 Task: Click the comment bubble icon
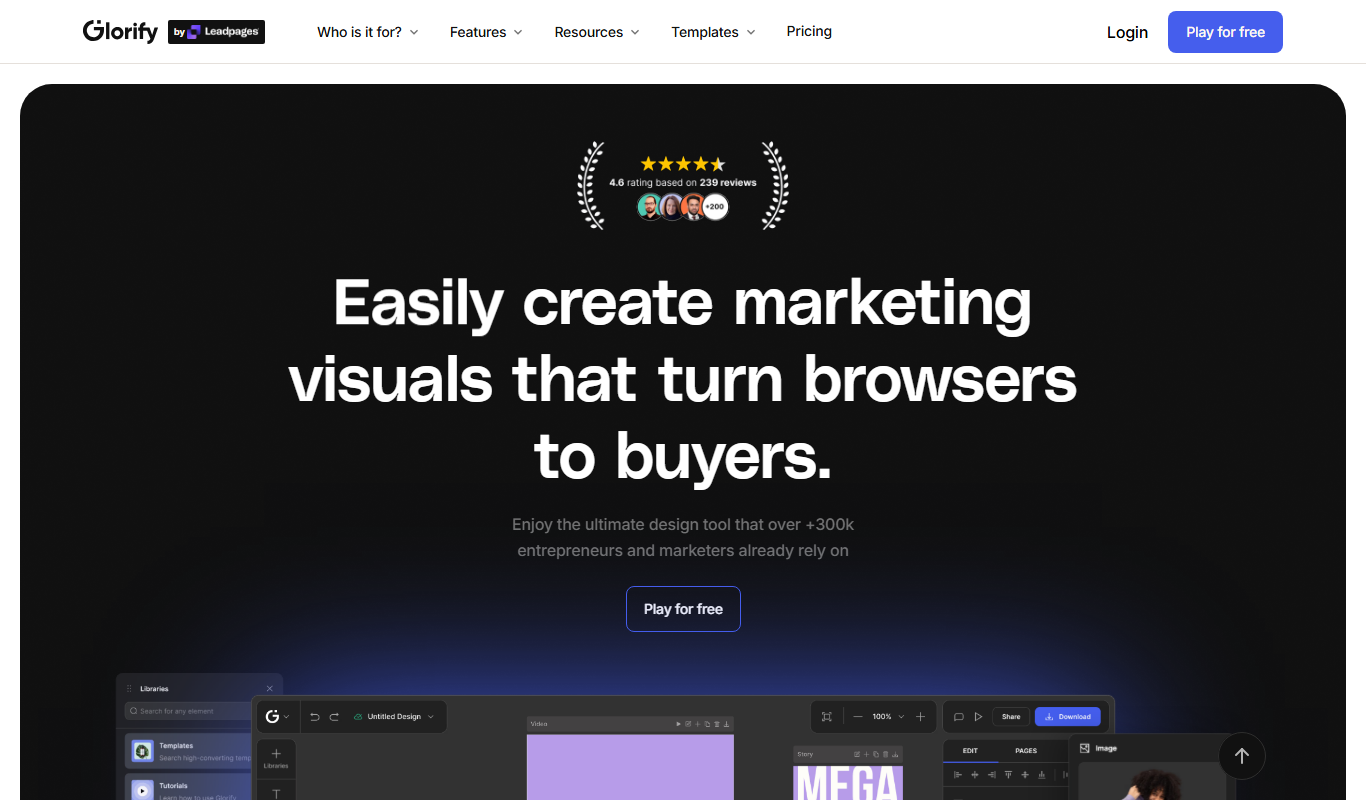tap(958, 717)
